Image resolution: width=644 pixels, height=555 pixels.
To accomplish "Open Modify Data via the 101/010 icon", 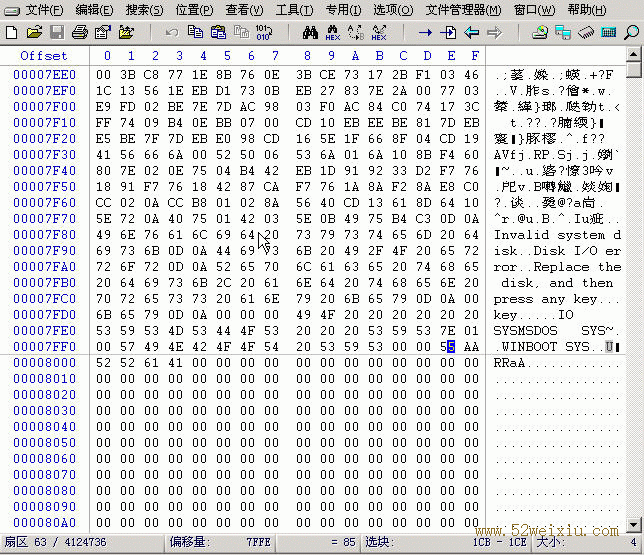I will (x=263, y=32).
